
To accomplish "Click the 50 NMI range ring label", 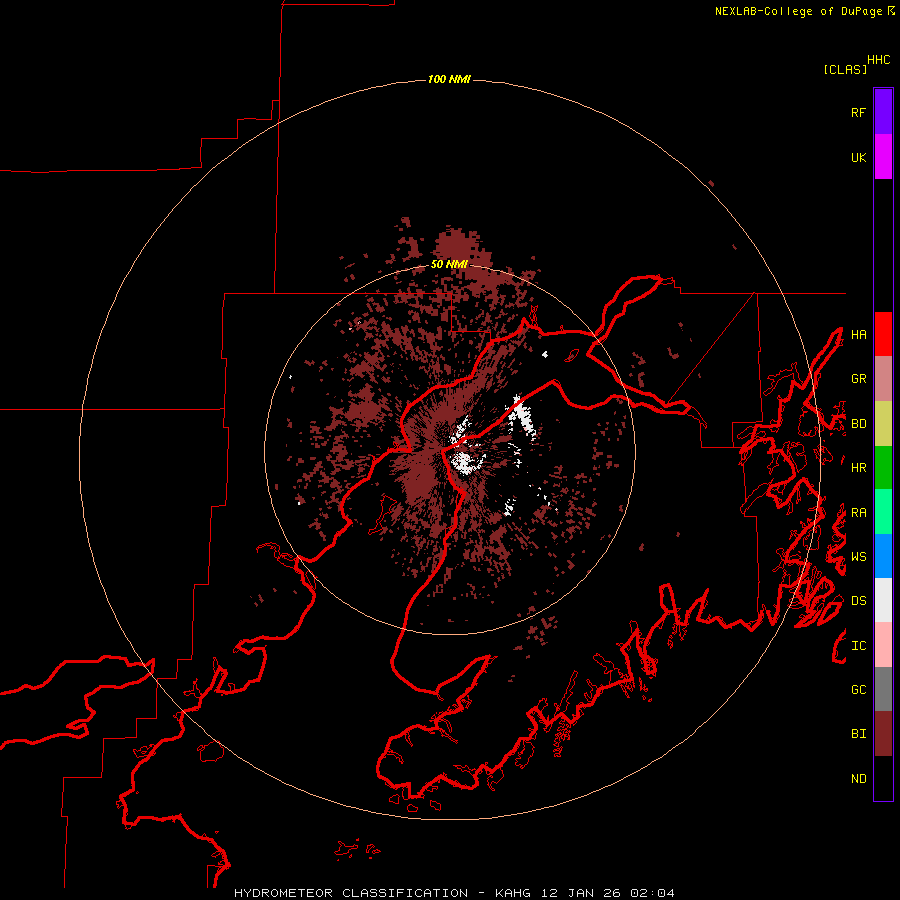I will (x=449, y=264).
